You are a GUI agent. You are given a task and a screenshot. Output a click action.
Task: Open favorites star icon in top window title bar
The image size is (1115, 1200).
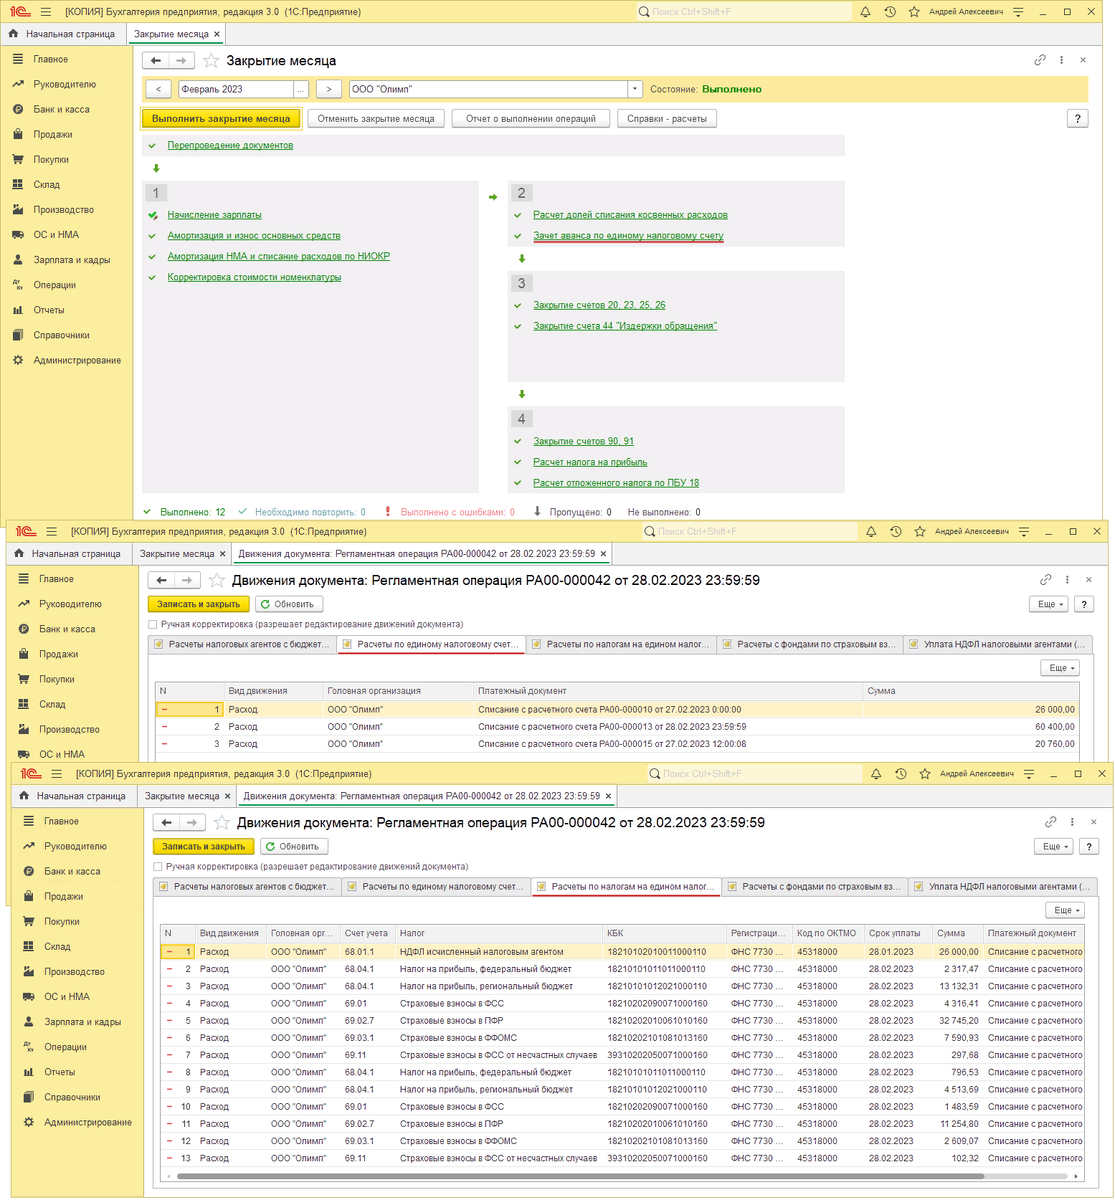click(914, 12)
